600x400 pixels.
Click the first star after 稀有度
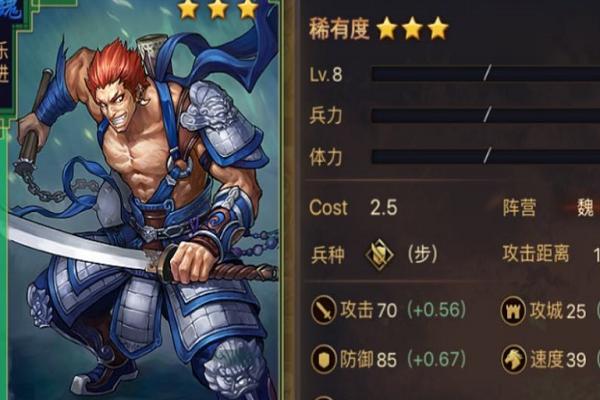click(387, 28)
